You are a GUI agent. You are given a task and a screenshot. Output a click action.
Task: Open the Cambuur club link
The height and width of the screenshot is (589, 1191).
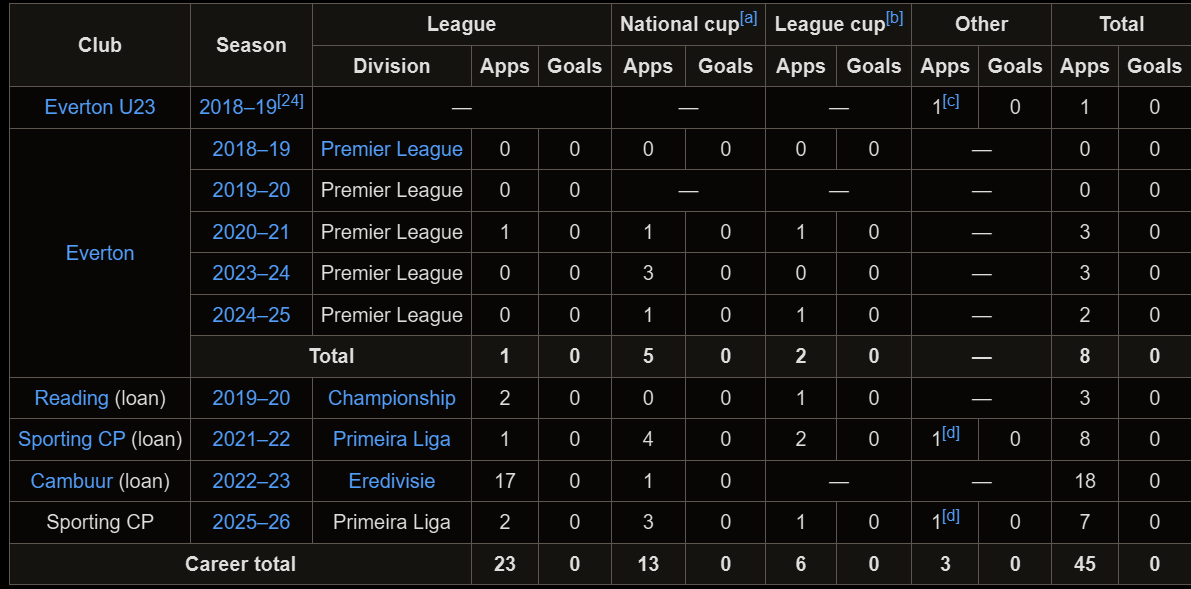tap(71, 481)
